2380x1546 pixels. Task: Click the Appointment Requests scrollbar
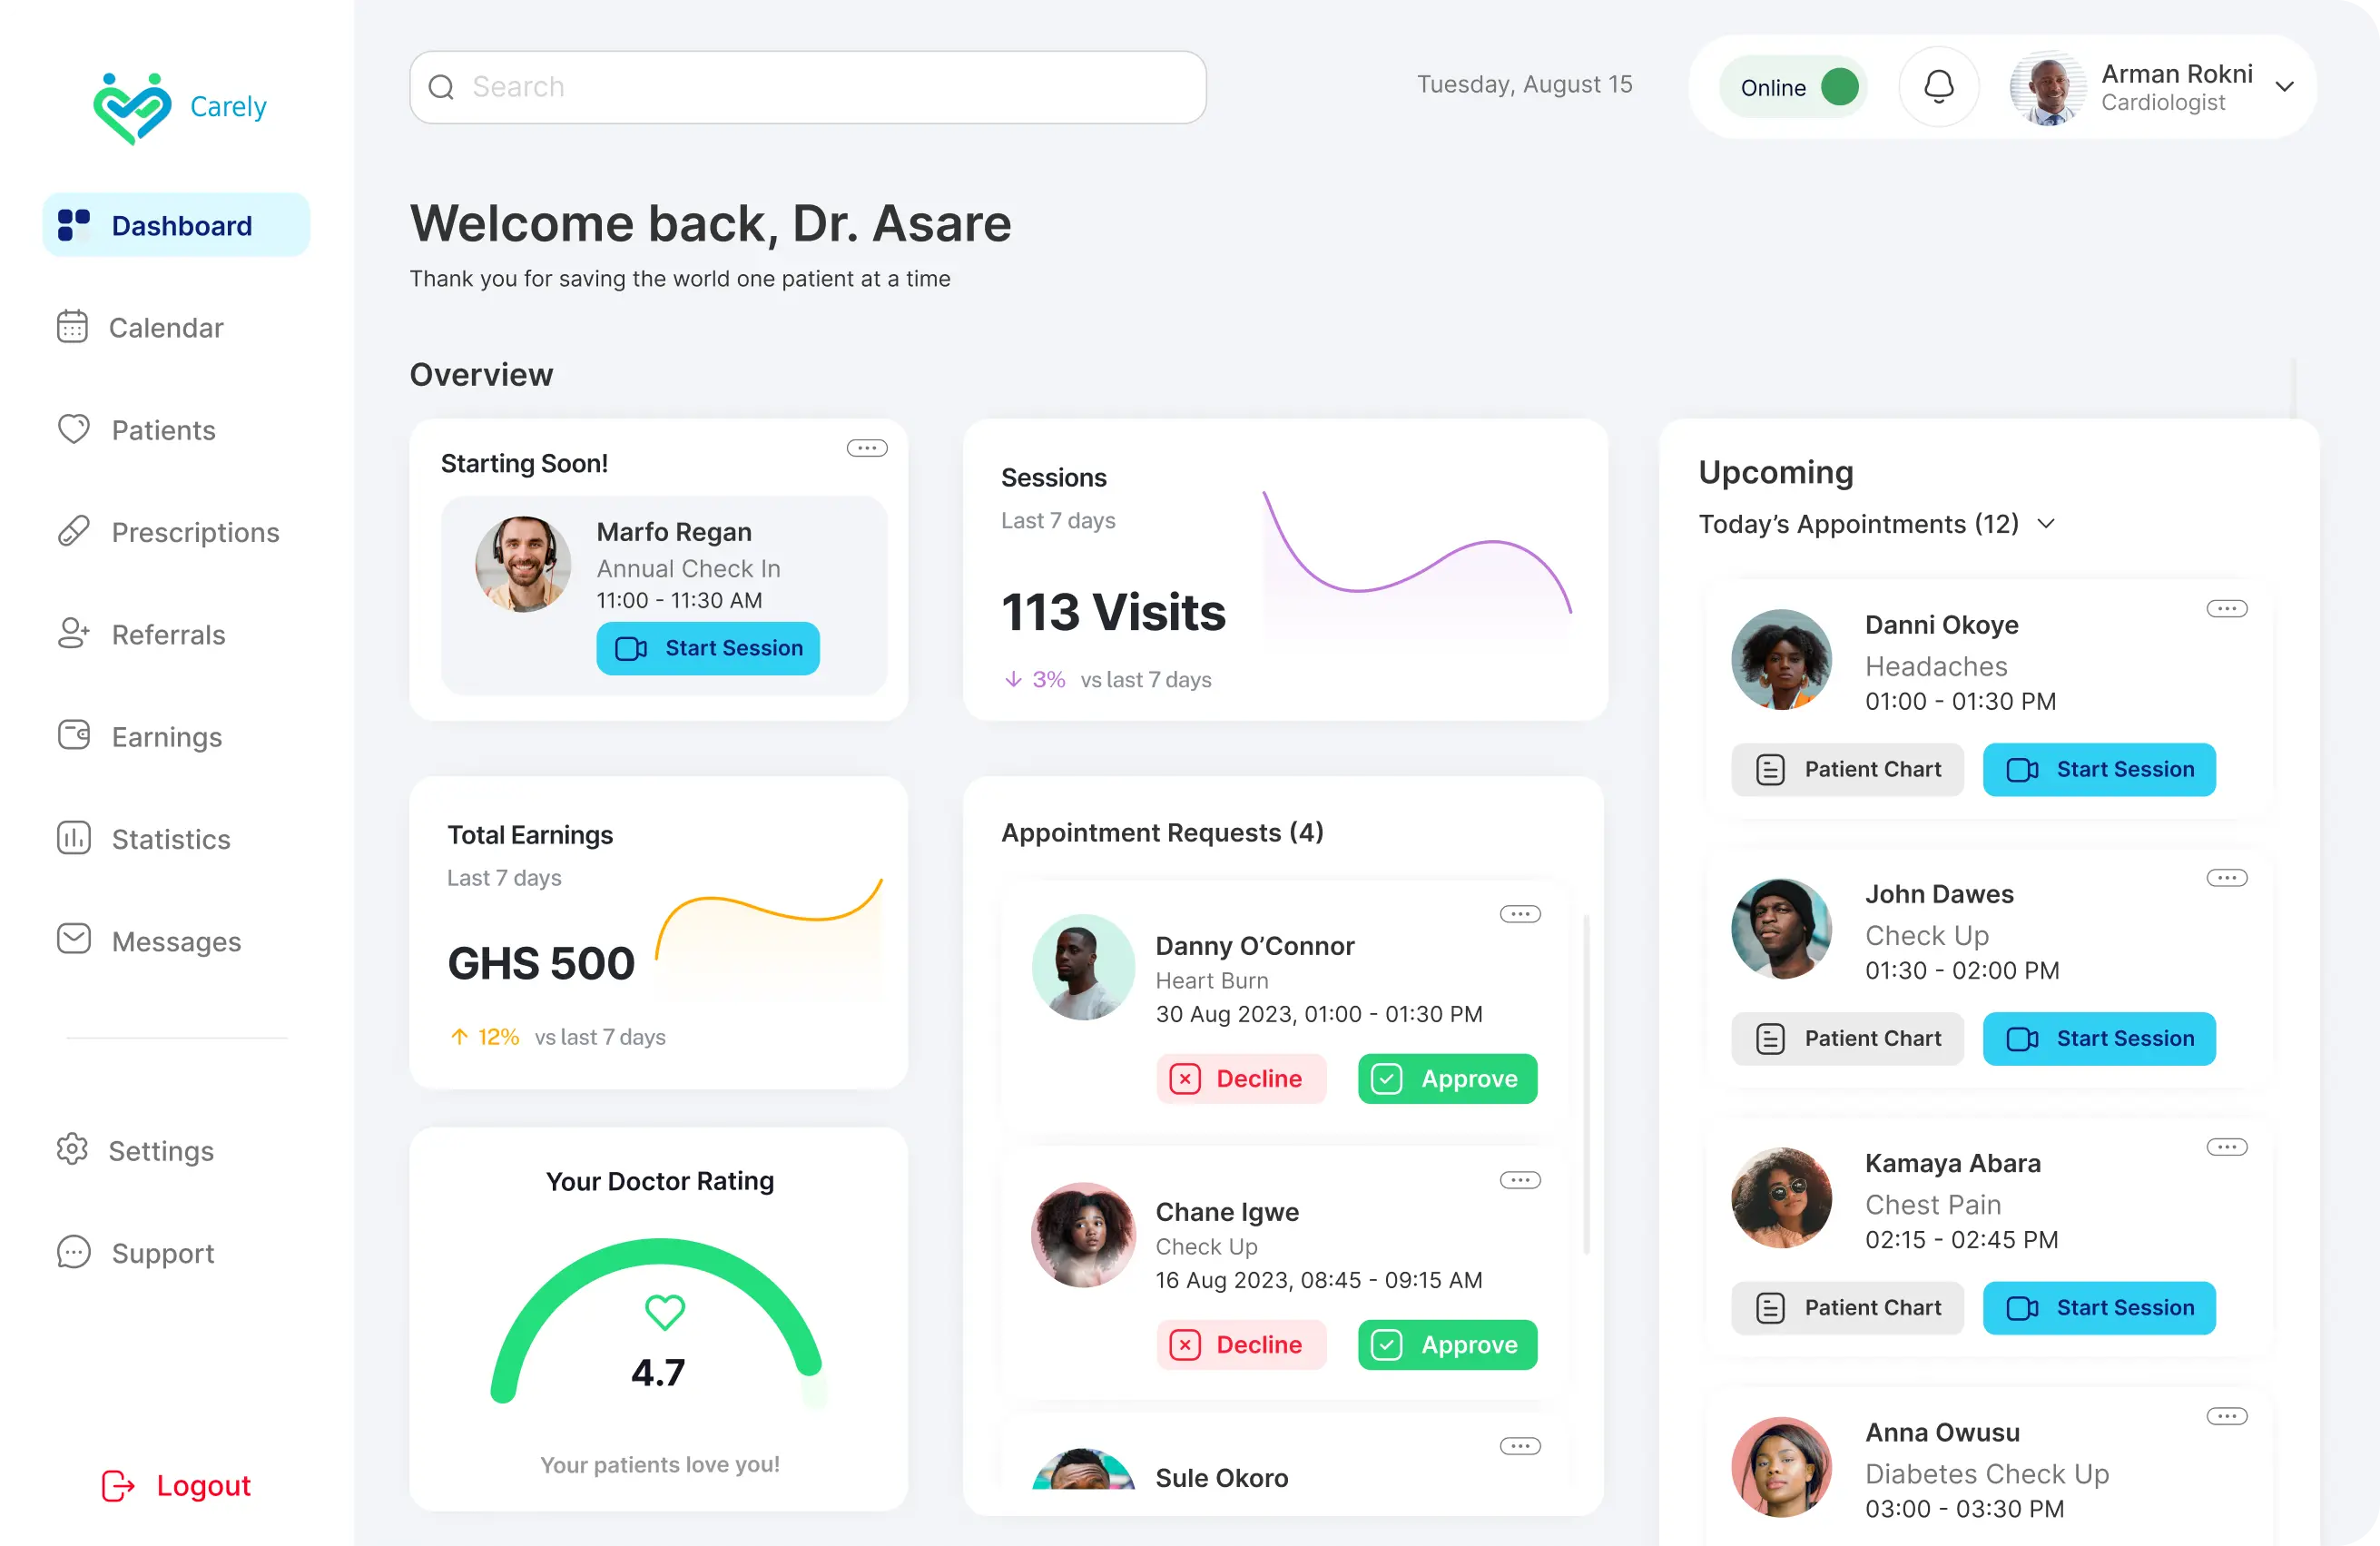coord(1586,1083)
